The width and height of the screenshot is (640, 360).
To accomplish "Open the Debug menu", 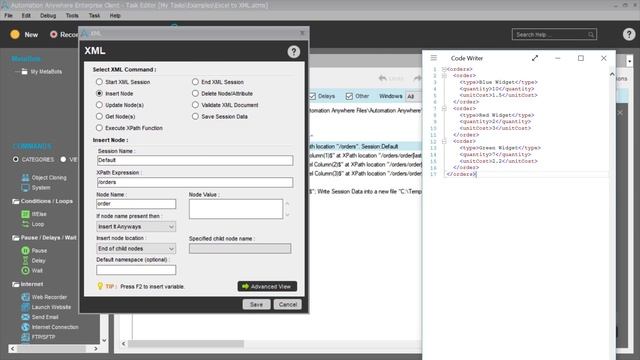I will pyautogui.click(x=48, y=16).
